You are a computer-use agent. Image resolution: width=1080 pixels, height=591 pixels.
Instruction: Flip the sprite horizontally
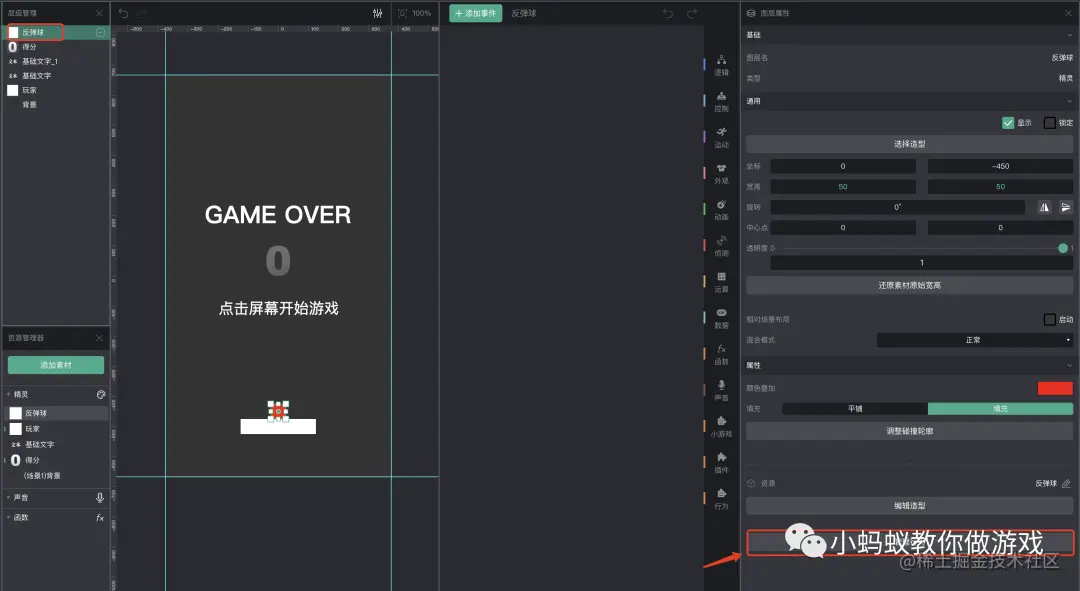1045,207
